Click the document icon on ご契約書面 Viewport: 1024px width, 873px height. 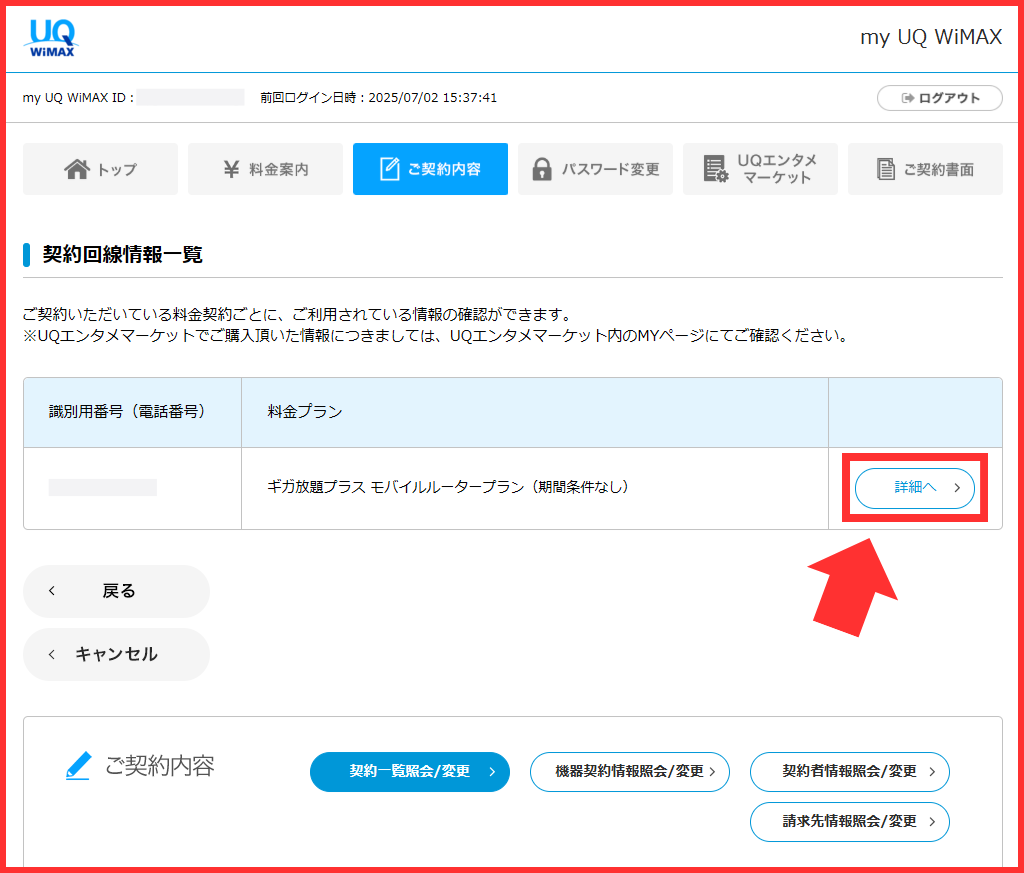pos(886,169)
